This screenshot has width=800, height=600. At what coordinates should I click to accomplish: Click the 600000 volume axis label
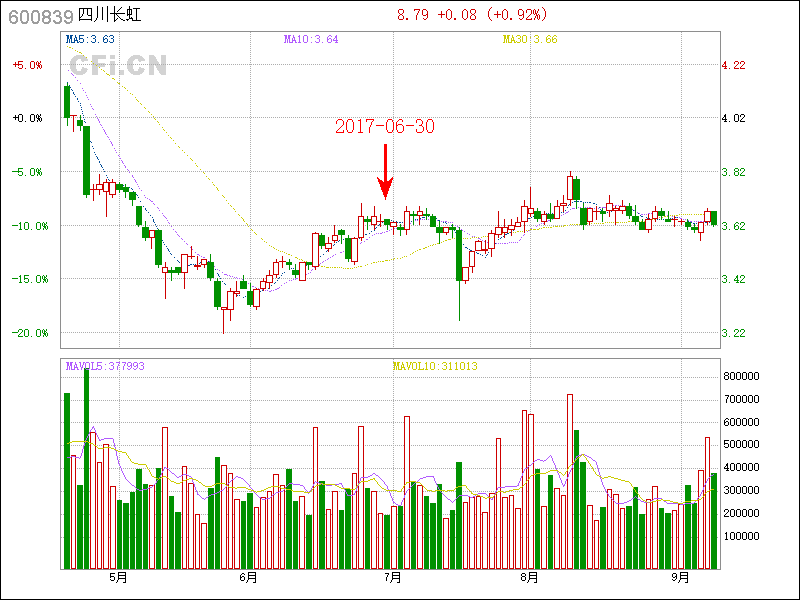741,422
